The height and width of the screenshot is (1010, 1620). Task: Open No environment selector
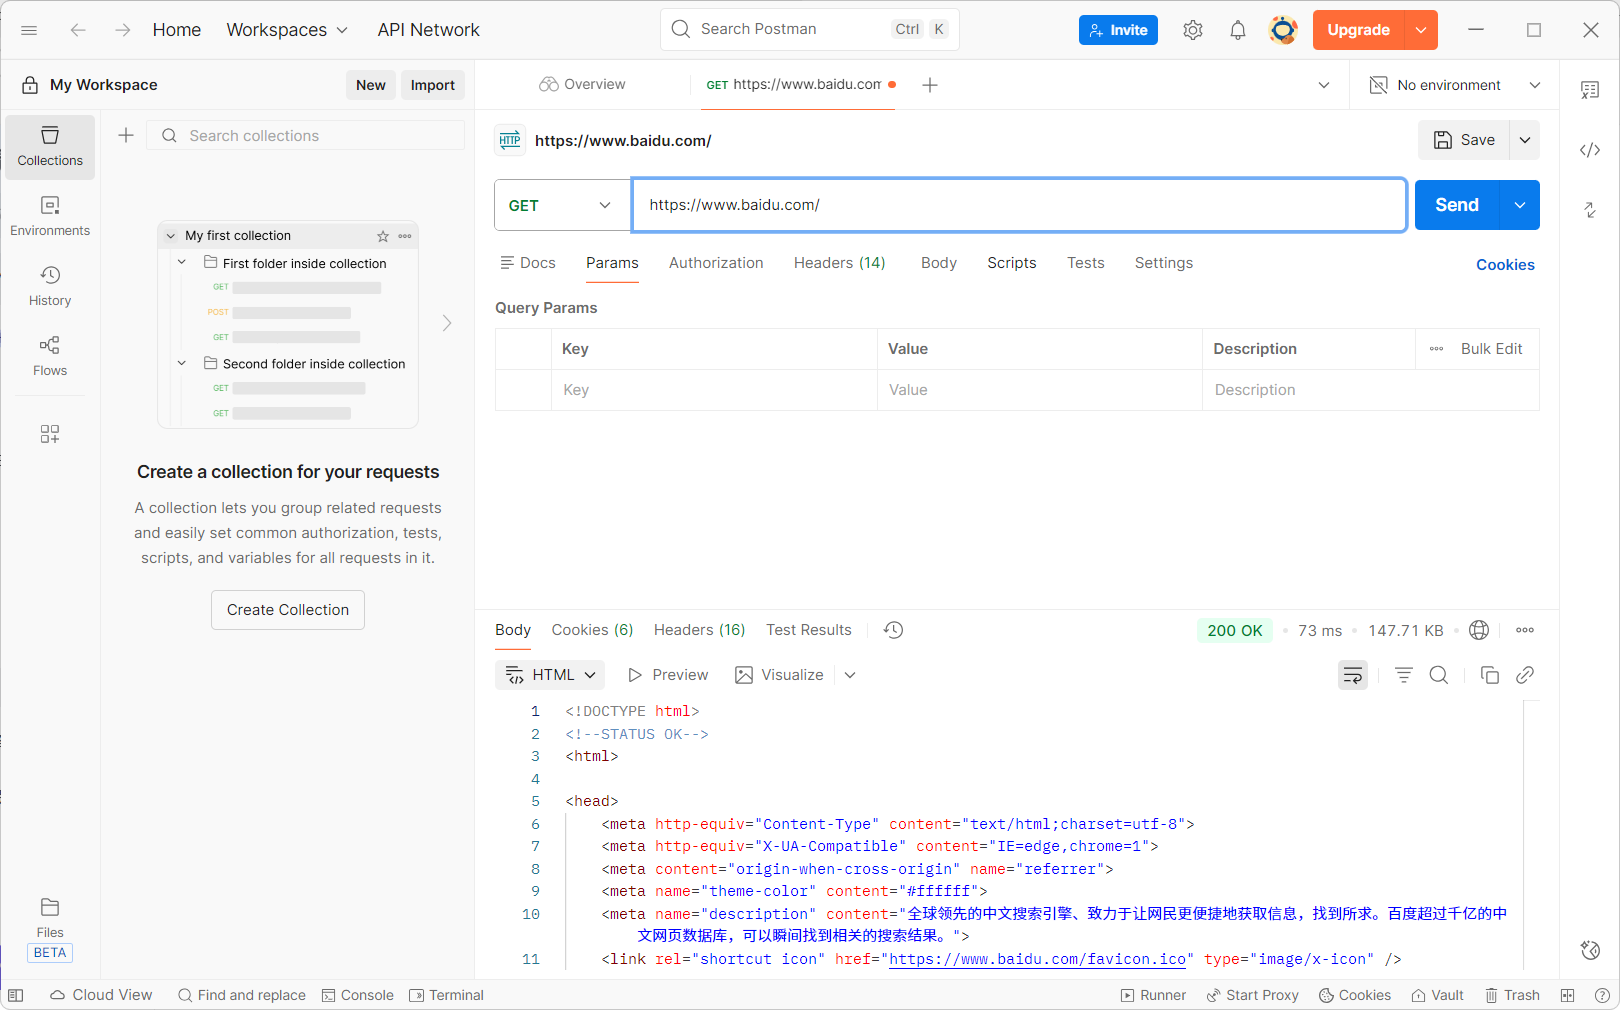(1455, 85)
